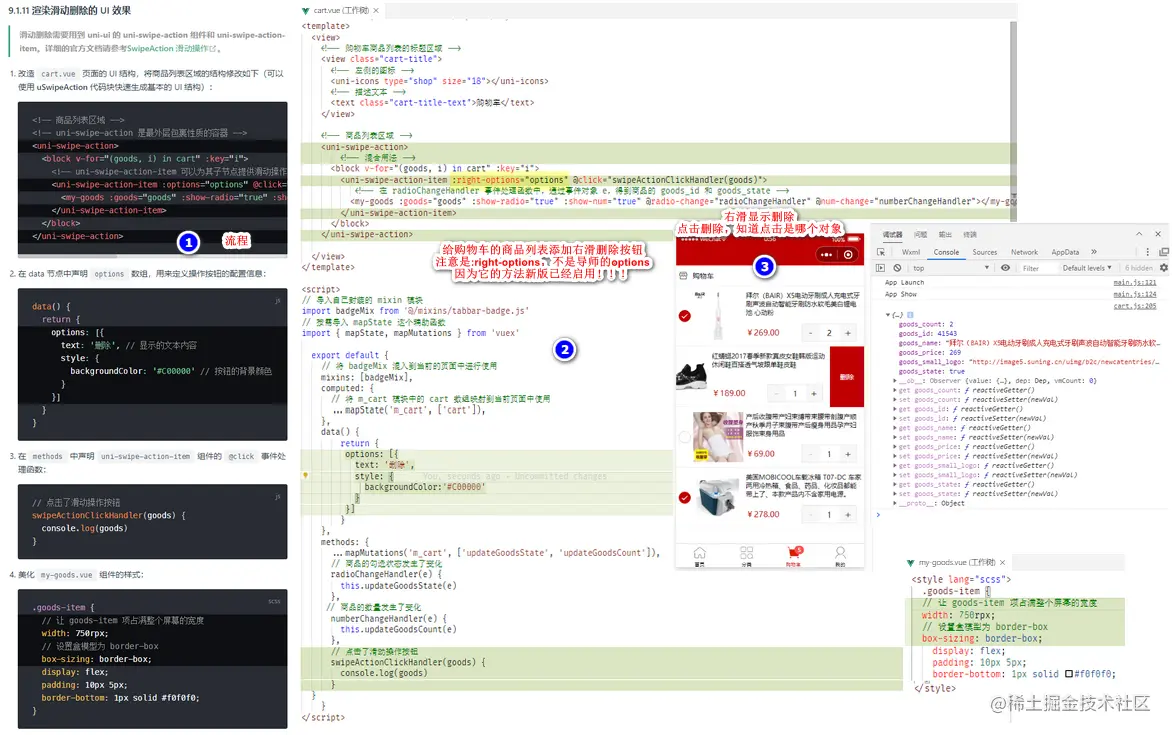Screen dimensions: 1172x735
Task: Toggle the live expression eye in console
Action: [1005, 268]
